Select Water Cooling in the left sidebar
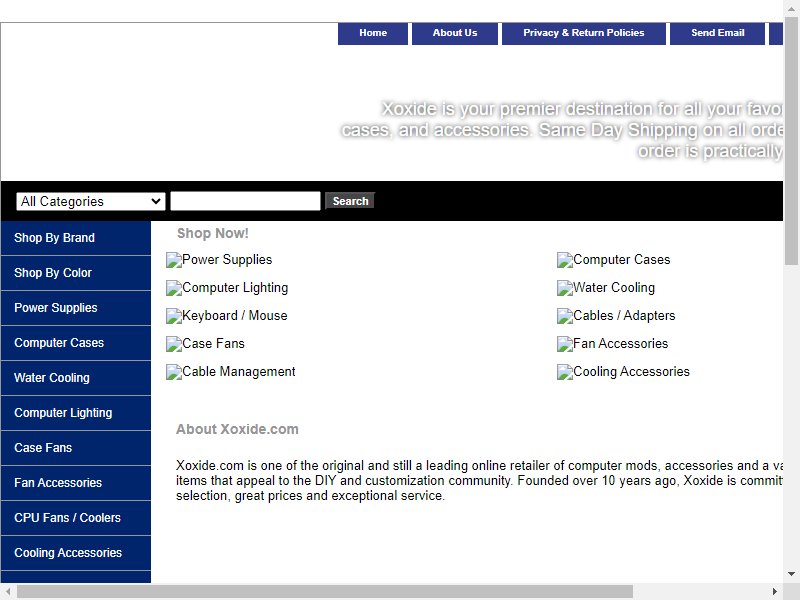 pos(76,378)
